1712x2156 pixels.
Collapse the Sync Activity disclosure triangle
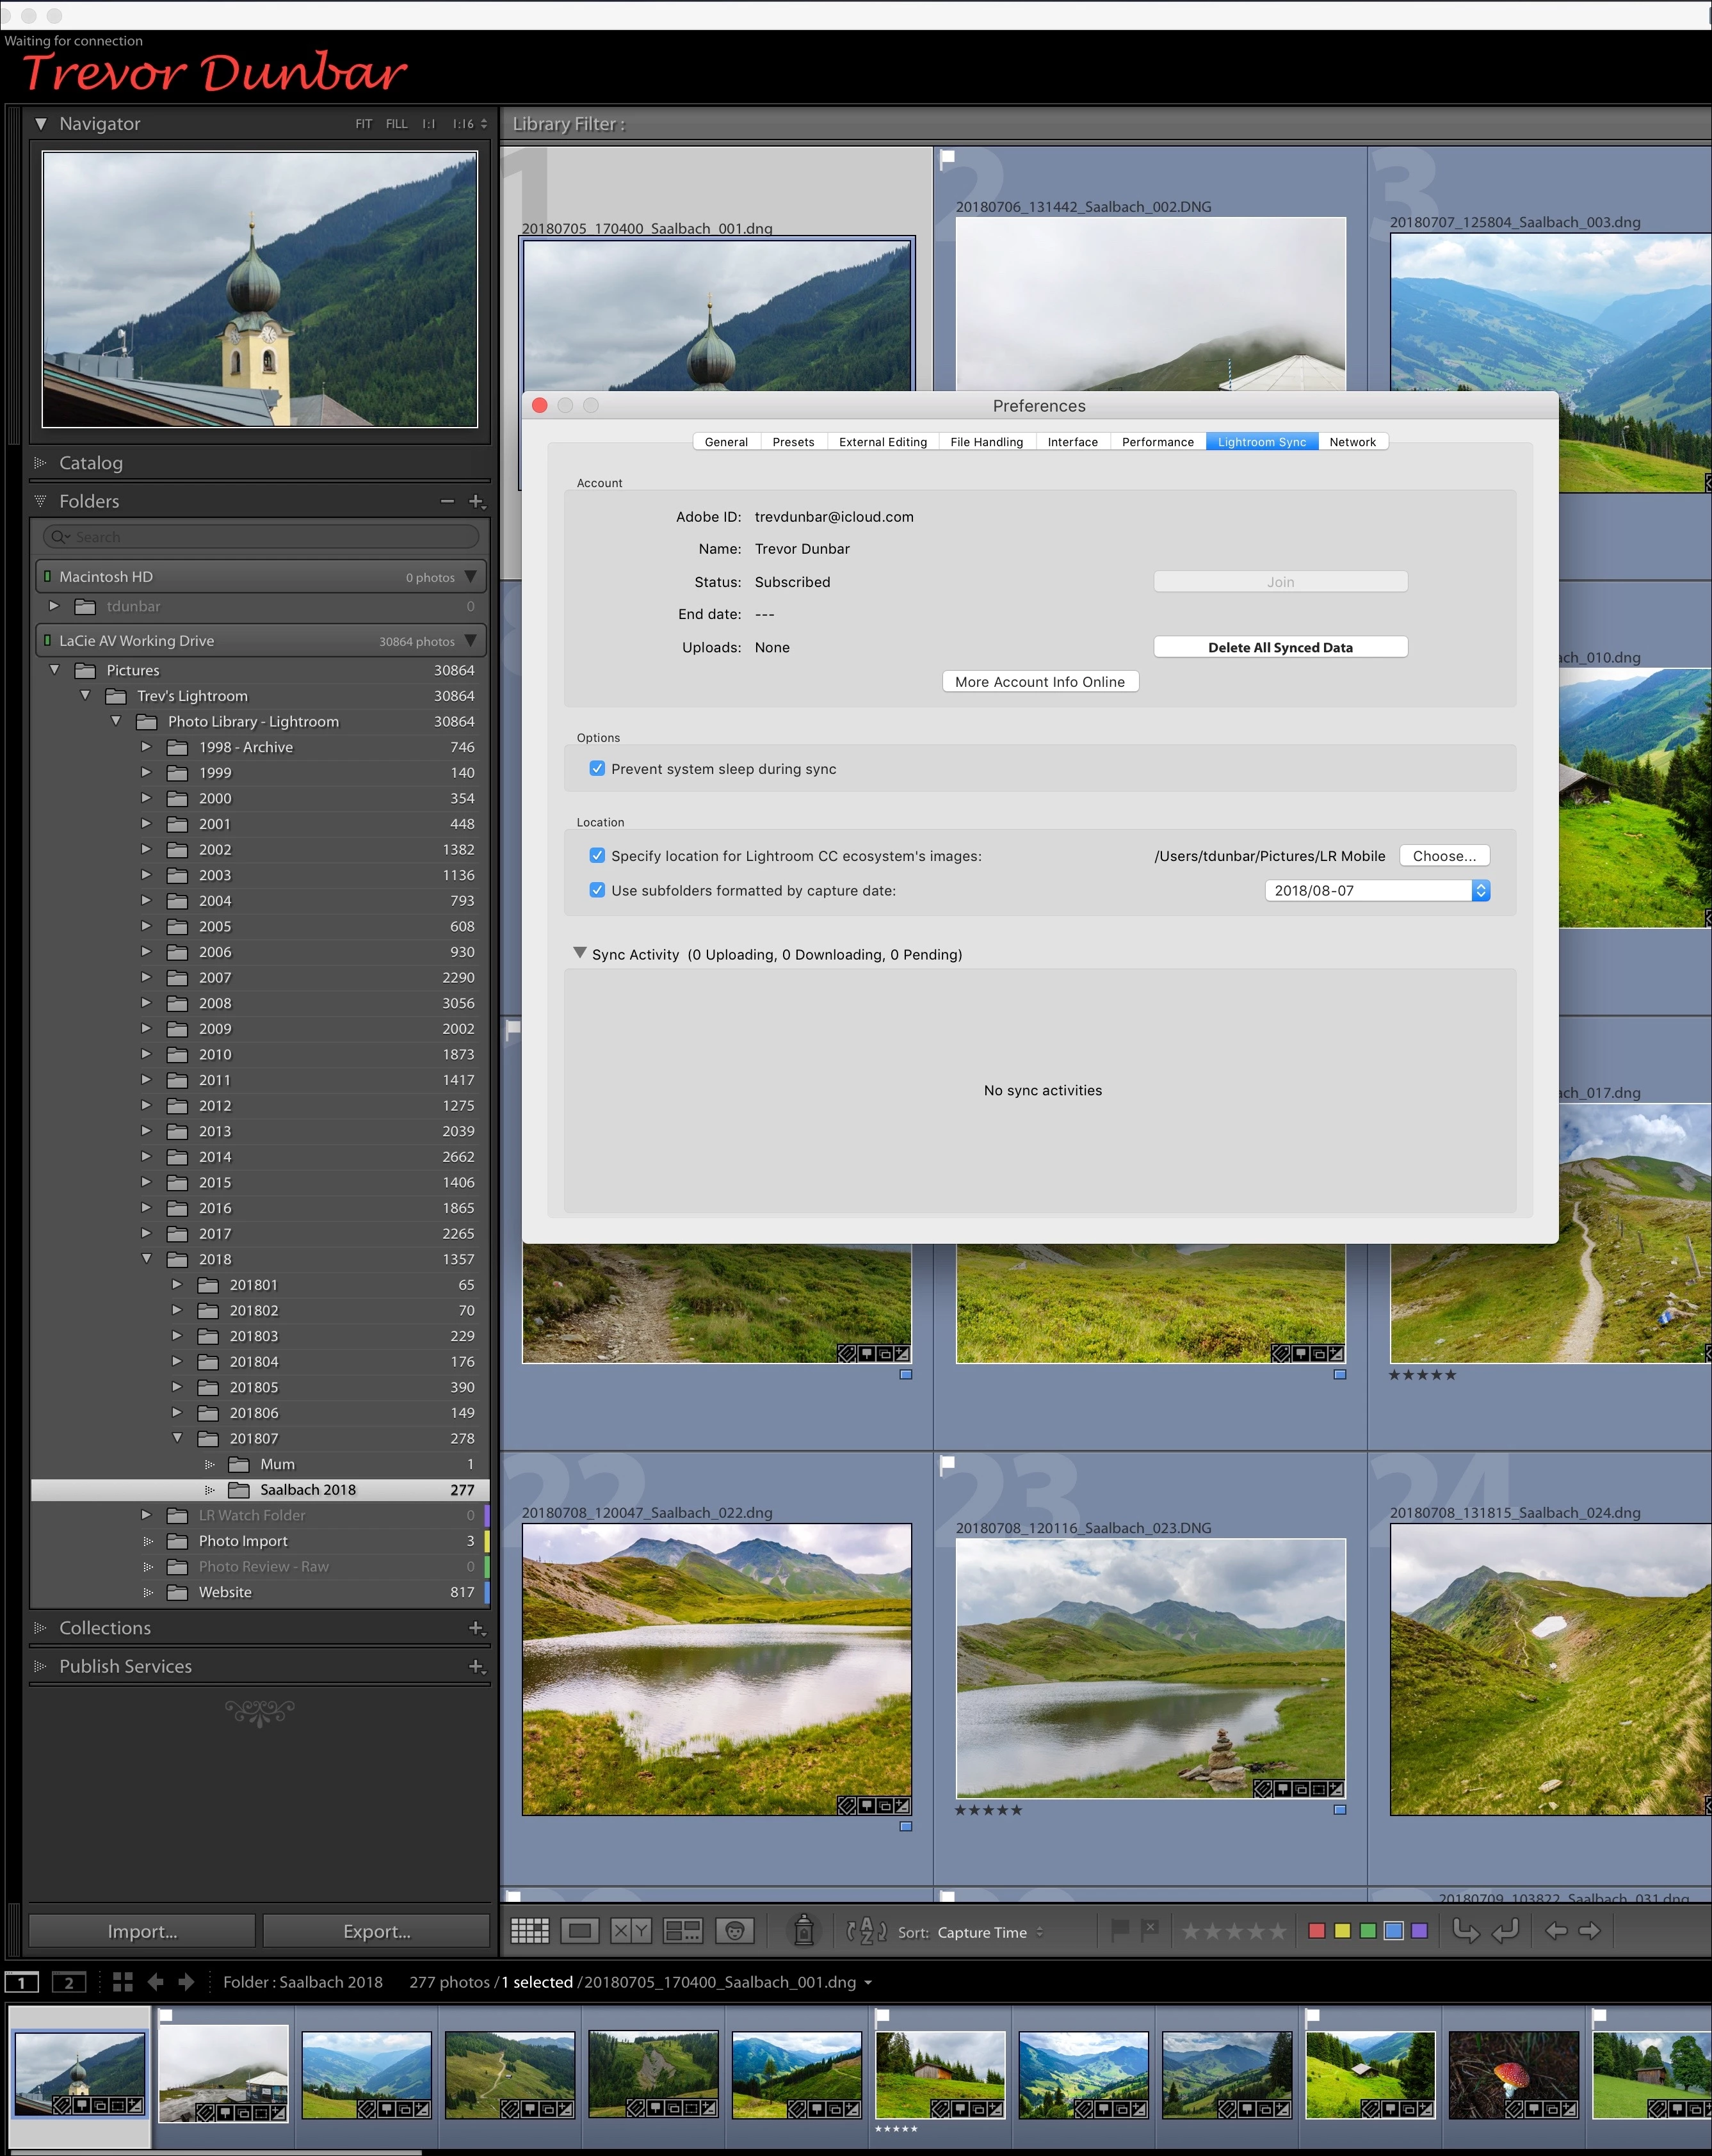coord(580,953)
